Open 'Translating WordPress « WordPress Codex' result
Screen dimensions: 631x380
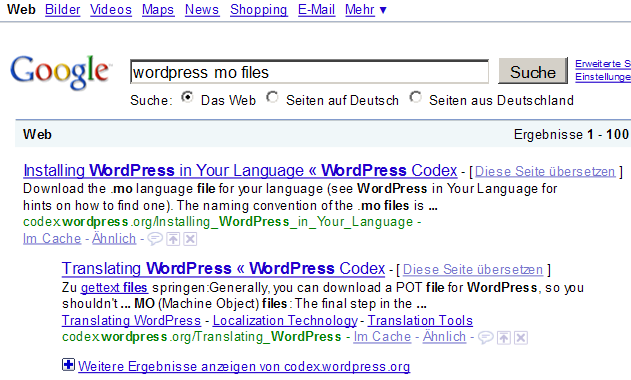tap(223, 268)
